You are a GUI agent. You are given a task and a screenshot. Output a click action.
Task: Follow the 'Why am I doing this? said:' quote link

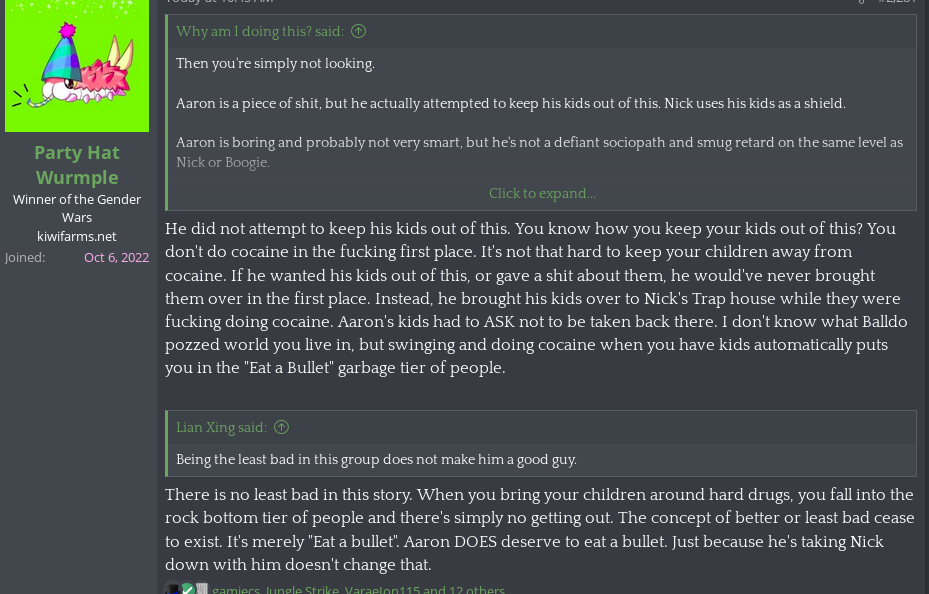point(259,32)
